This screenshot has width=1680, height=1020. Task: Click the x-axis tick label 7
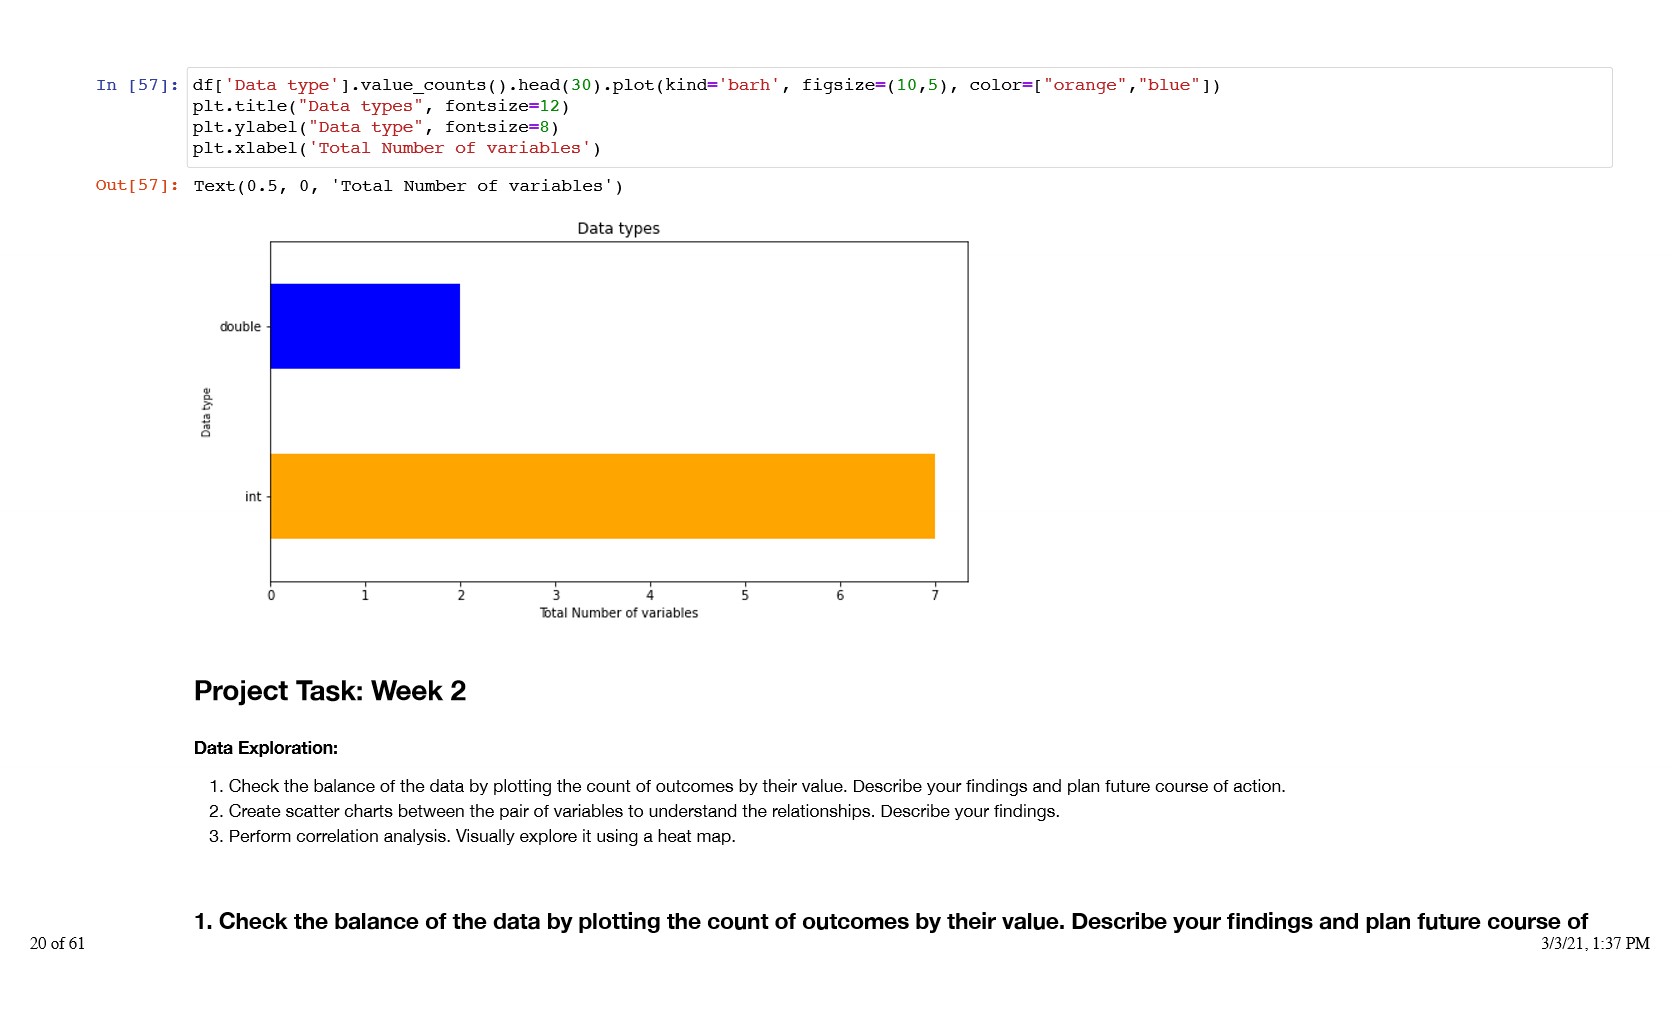[x=935, y=596]
